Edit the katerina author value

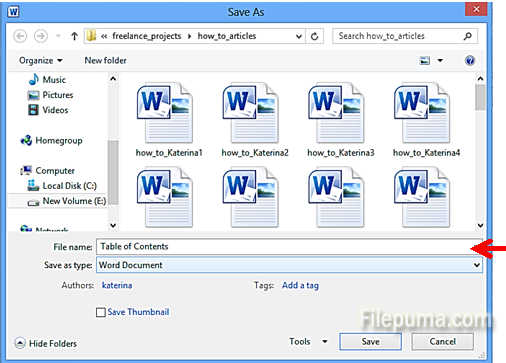click(117, 285)
